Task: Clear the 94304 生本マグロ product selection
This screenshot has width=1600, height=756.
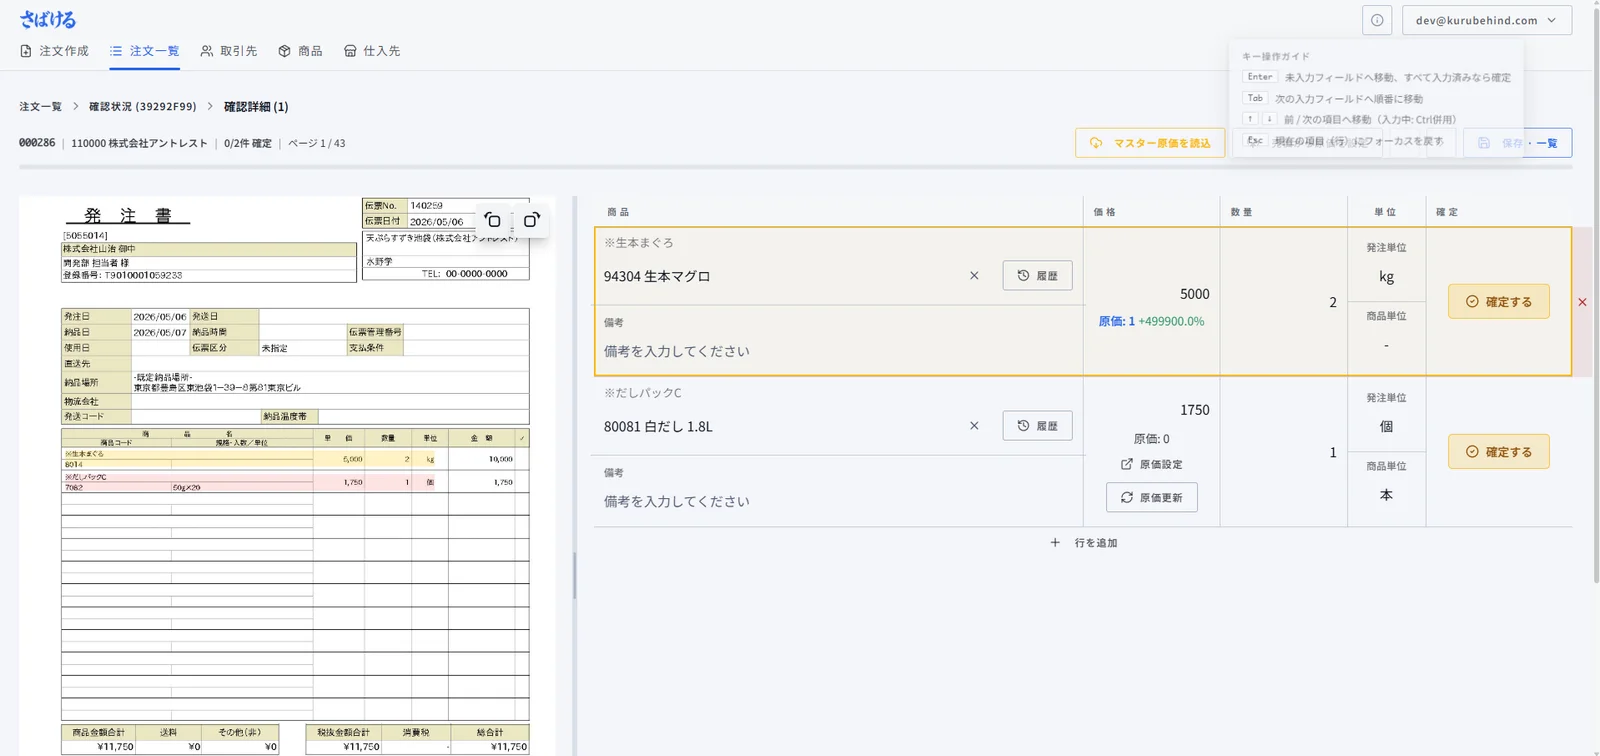Action: [x=974, y=276]
